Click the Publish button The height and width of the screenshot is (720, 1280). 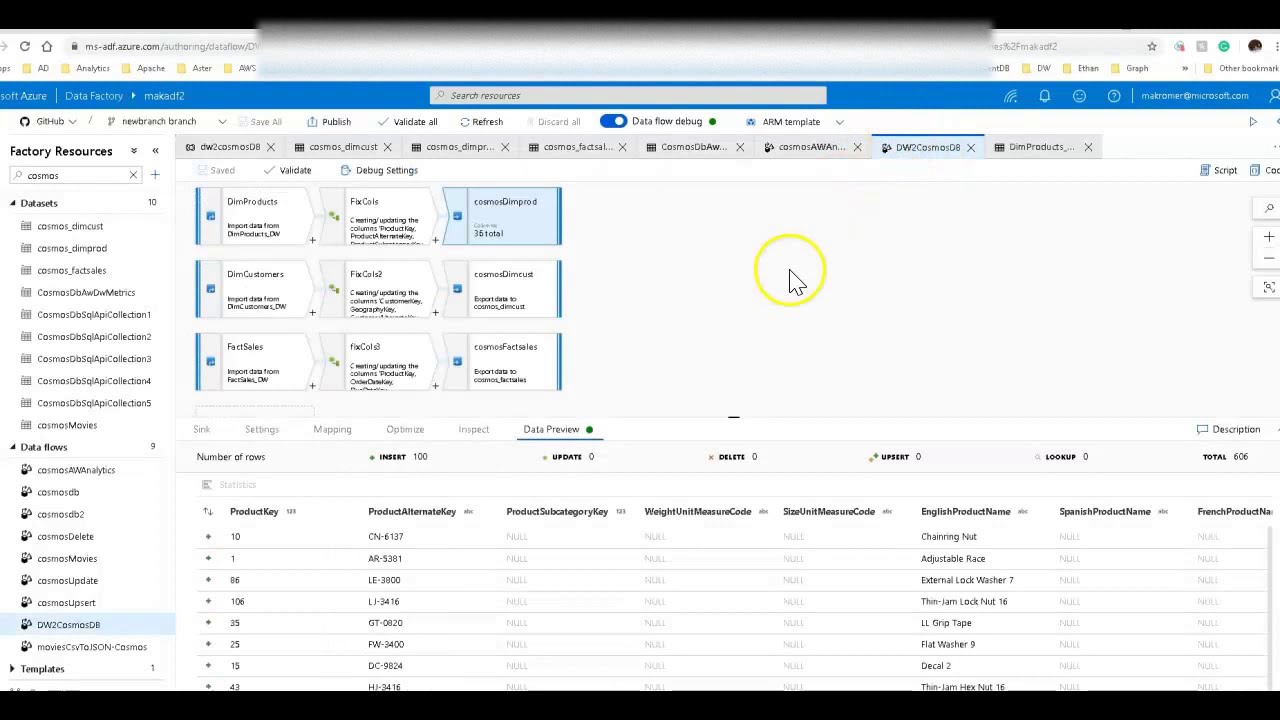(x=329, y=122)
